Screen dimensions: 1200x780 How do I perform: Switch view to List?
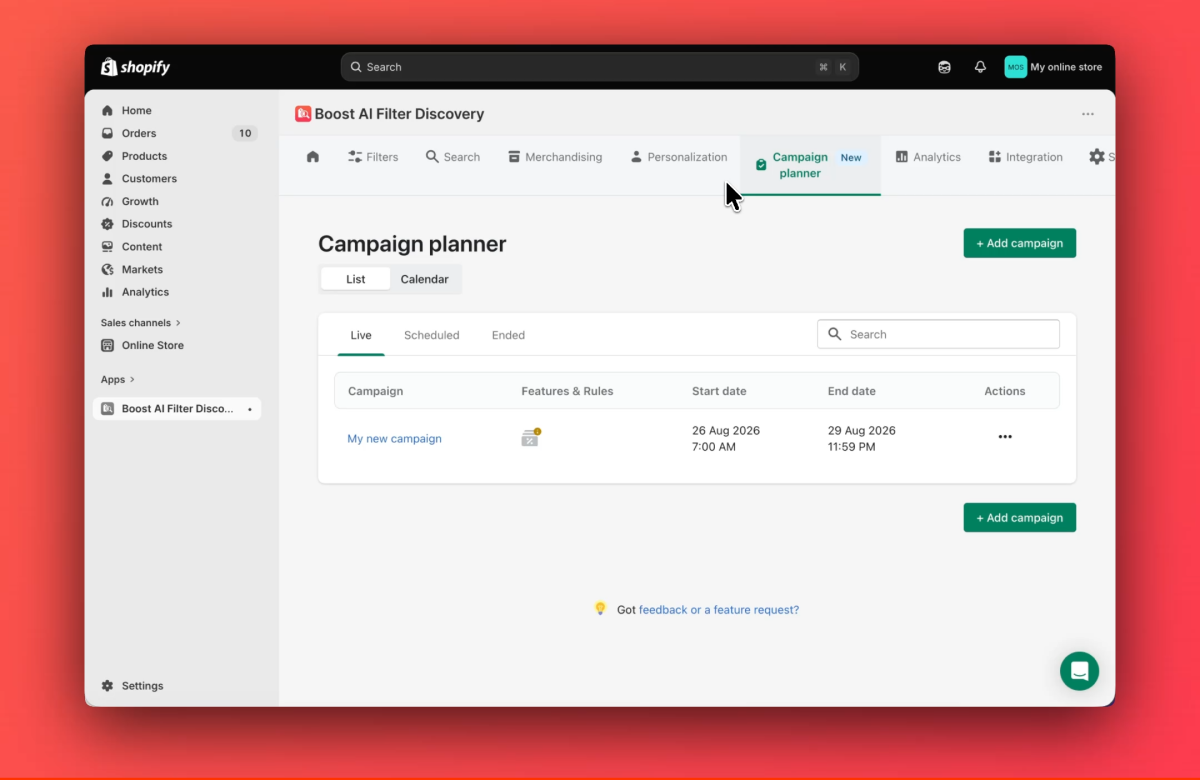coord(355,279)
